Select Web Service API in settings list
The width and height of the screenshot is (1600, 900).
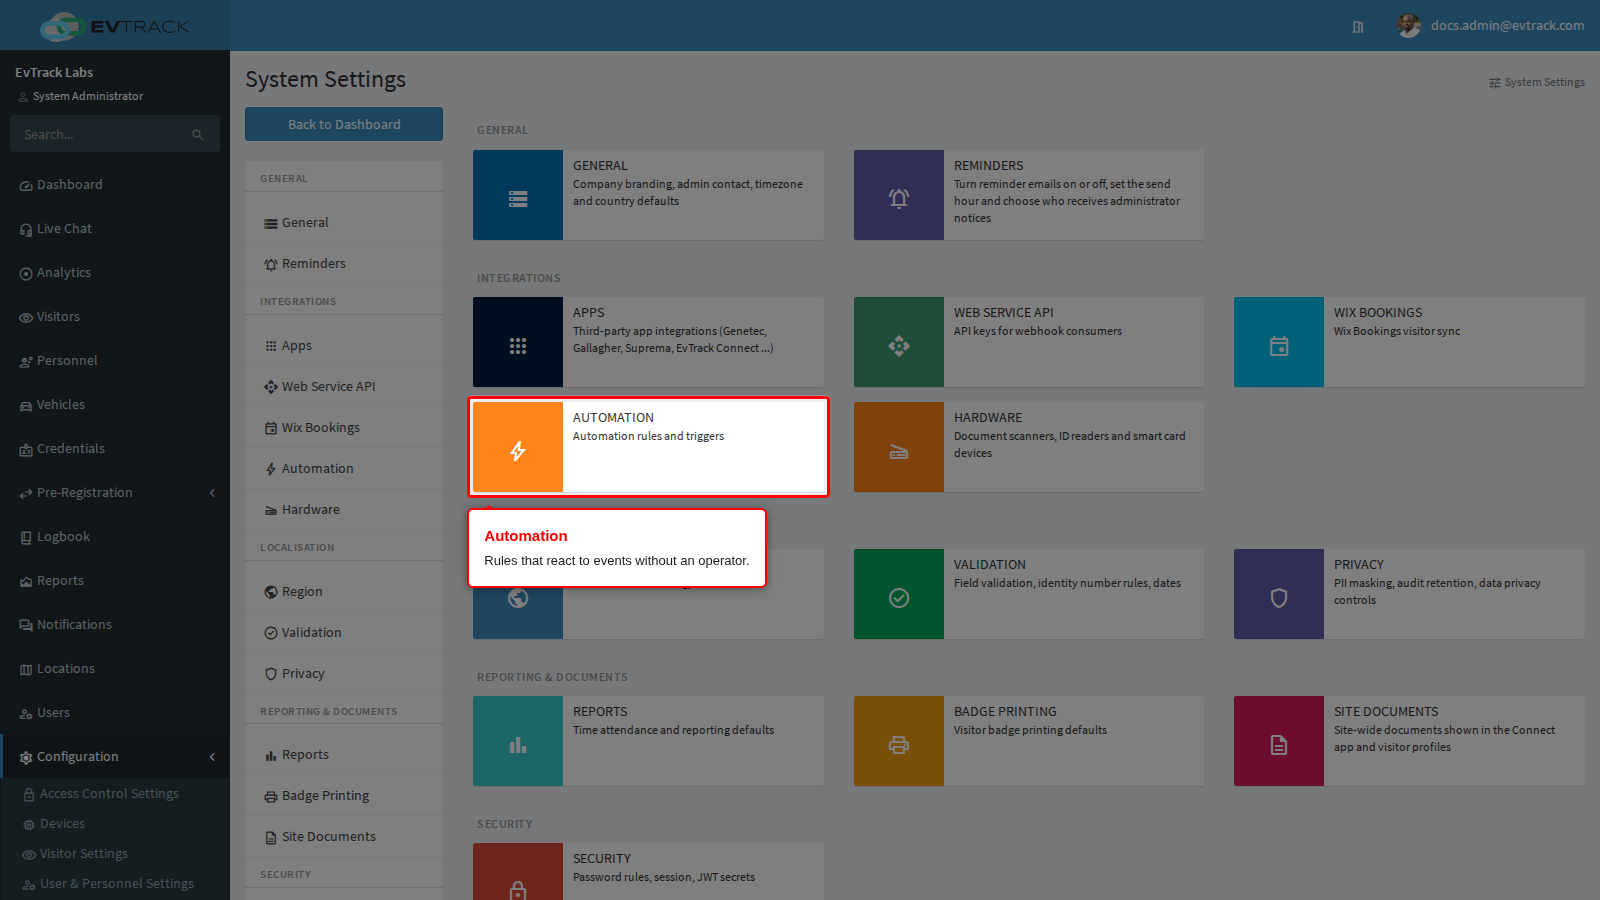(344, 387)
